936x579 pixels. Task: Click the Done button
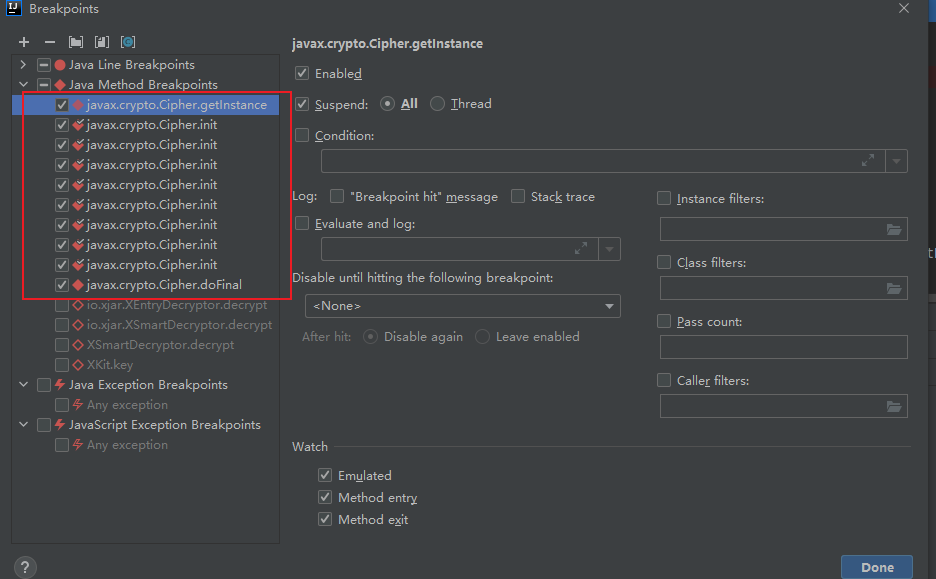pyautogui.click(x=876, y=567)
